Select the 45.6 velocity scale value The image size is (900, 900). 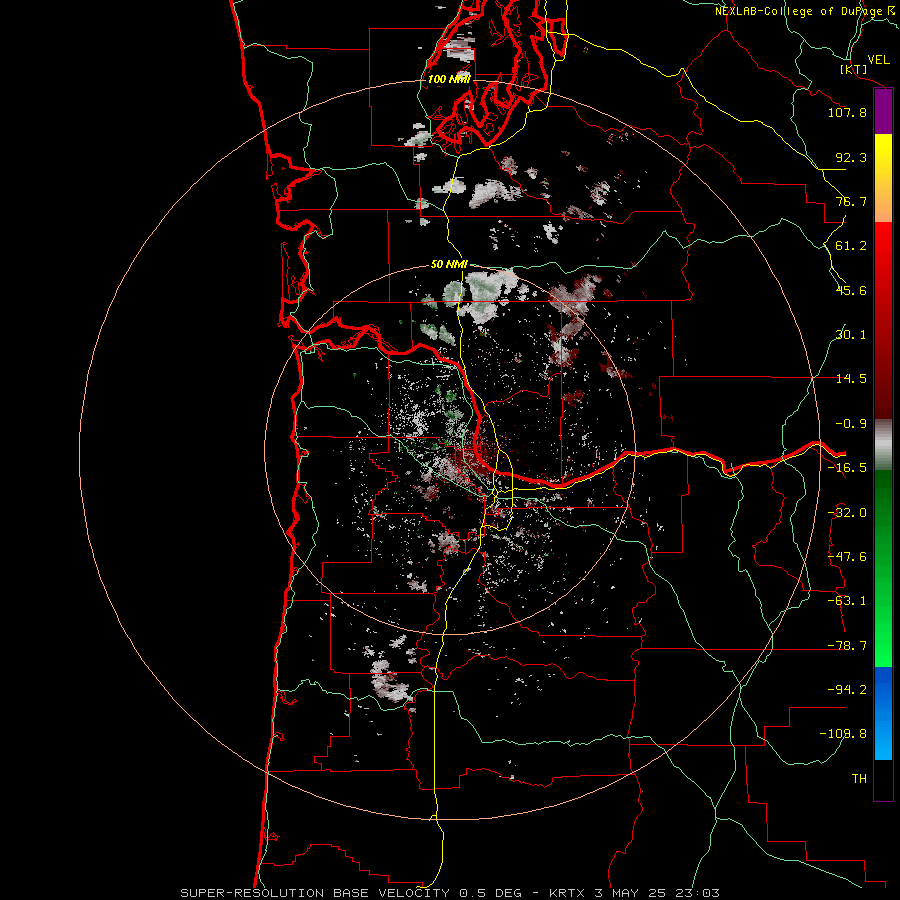(851, 290)
